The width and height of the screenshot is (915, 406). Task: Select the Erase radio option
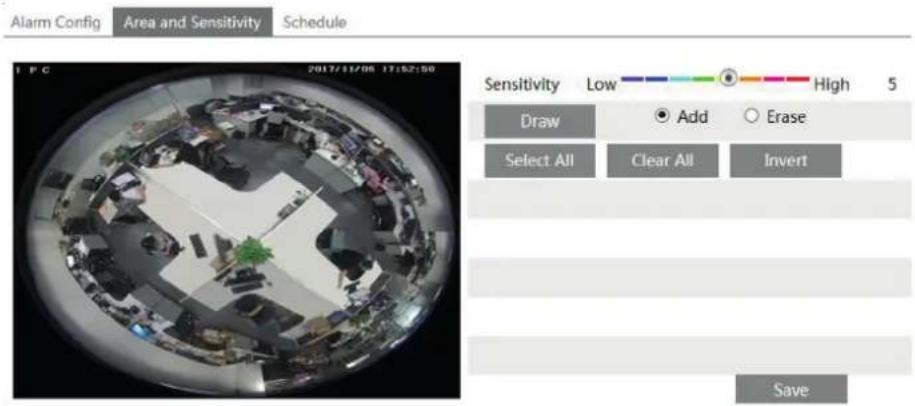pos(752,116)
